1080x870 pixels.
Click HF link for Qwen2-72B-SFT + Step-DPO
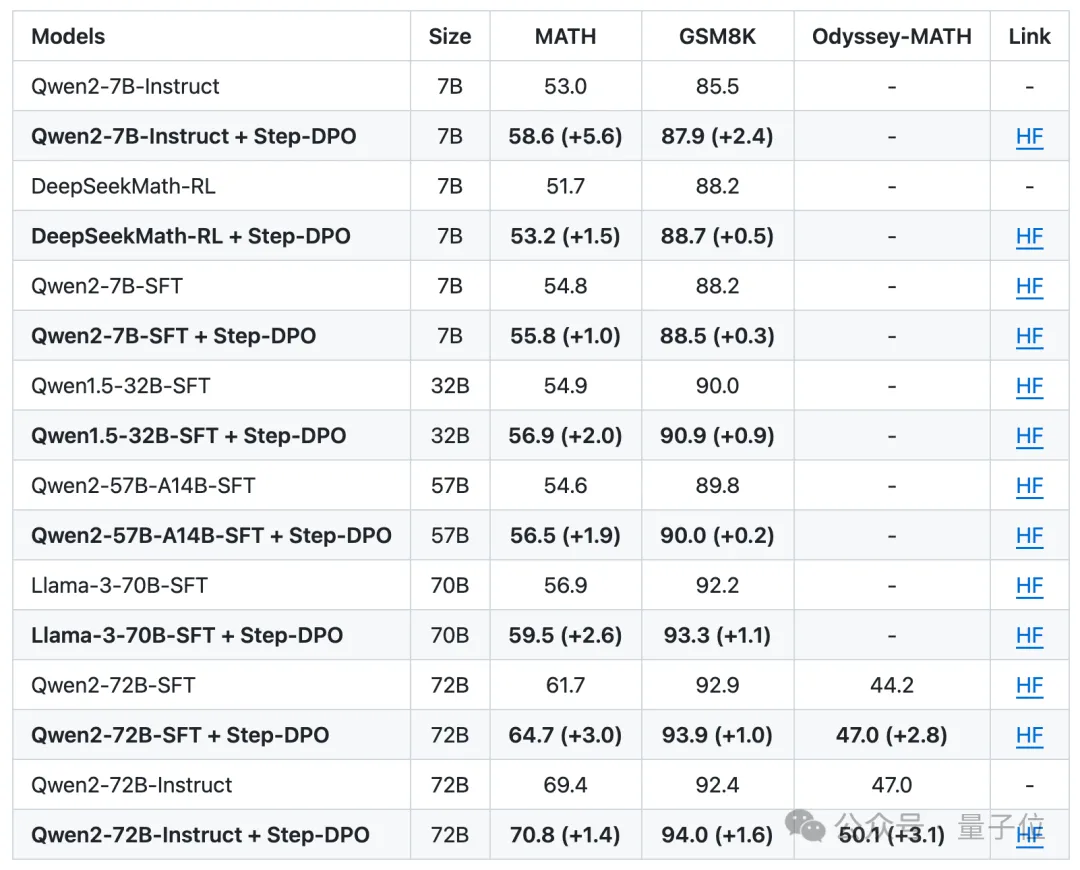click(1029, 736)
